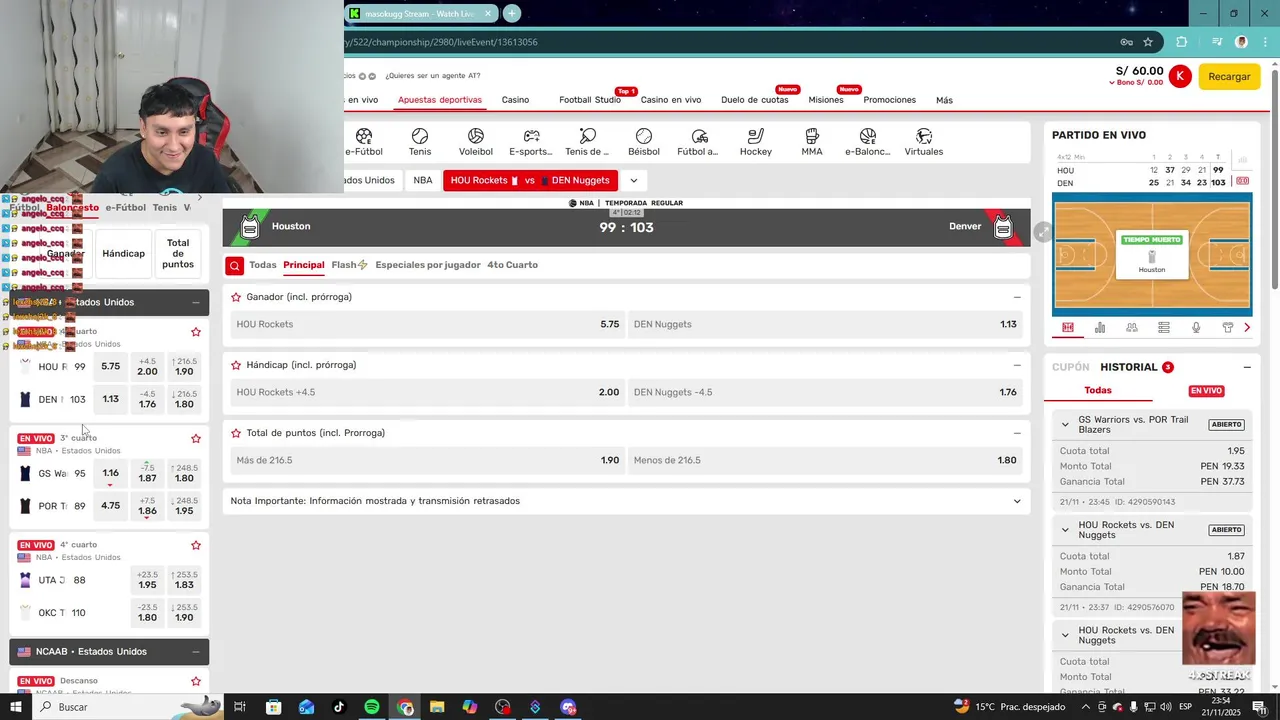Switch to the Principal markets tab

pyautogui.click(x=304, y=265)
